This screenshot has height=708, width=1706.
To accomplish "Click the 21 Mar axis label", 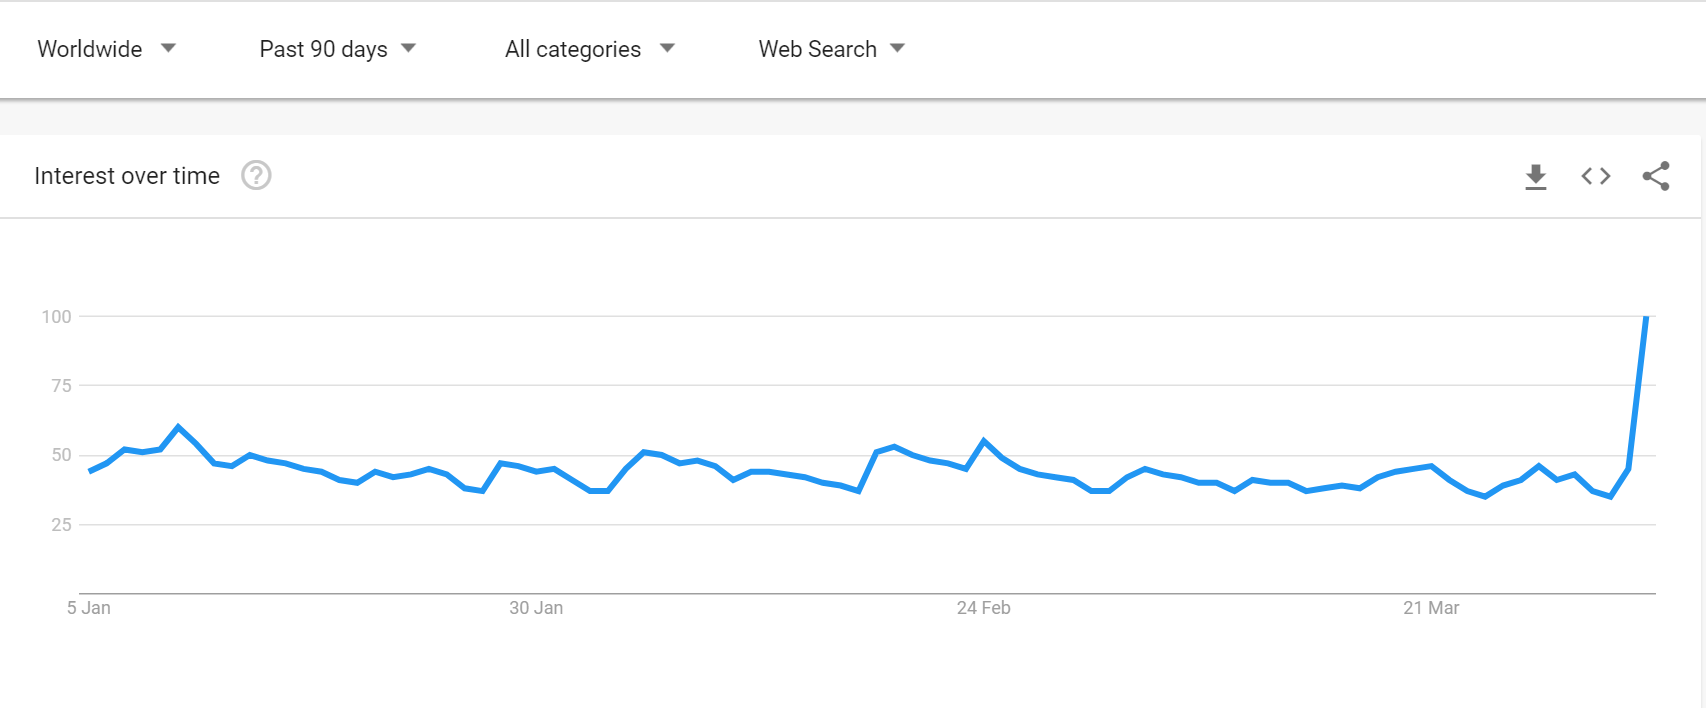I will [1431, 608].
